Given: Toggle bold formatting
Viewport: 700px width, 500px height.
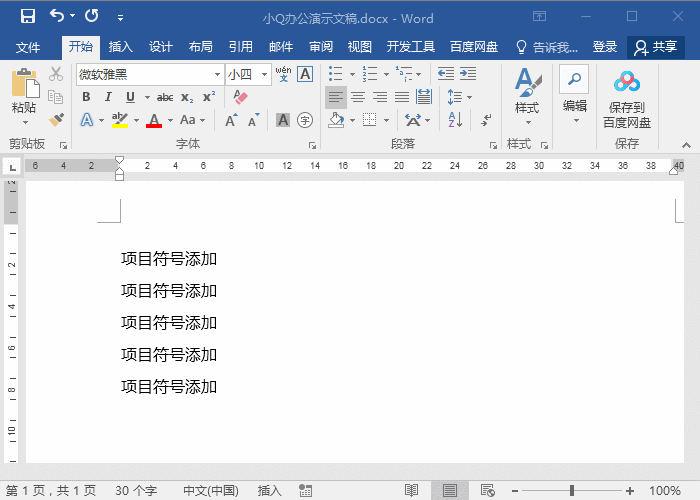Looking at the screenshot, I should (x=86, y=97).
